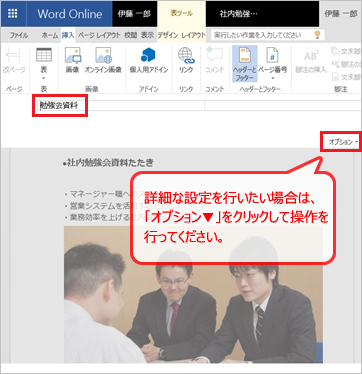The width and height of the screenshot is (362, 374).
Task: Open the app launcher grid icon
Action: (13, 14)
